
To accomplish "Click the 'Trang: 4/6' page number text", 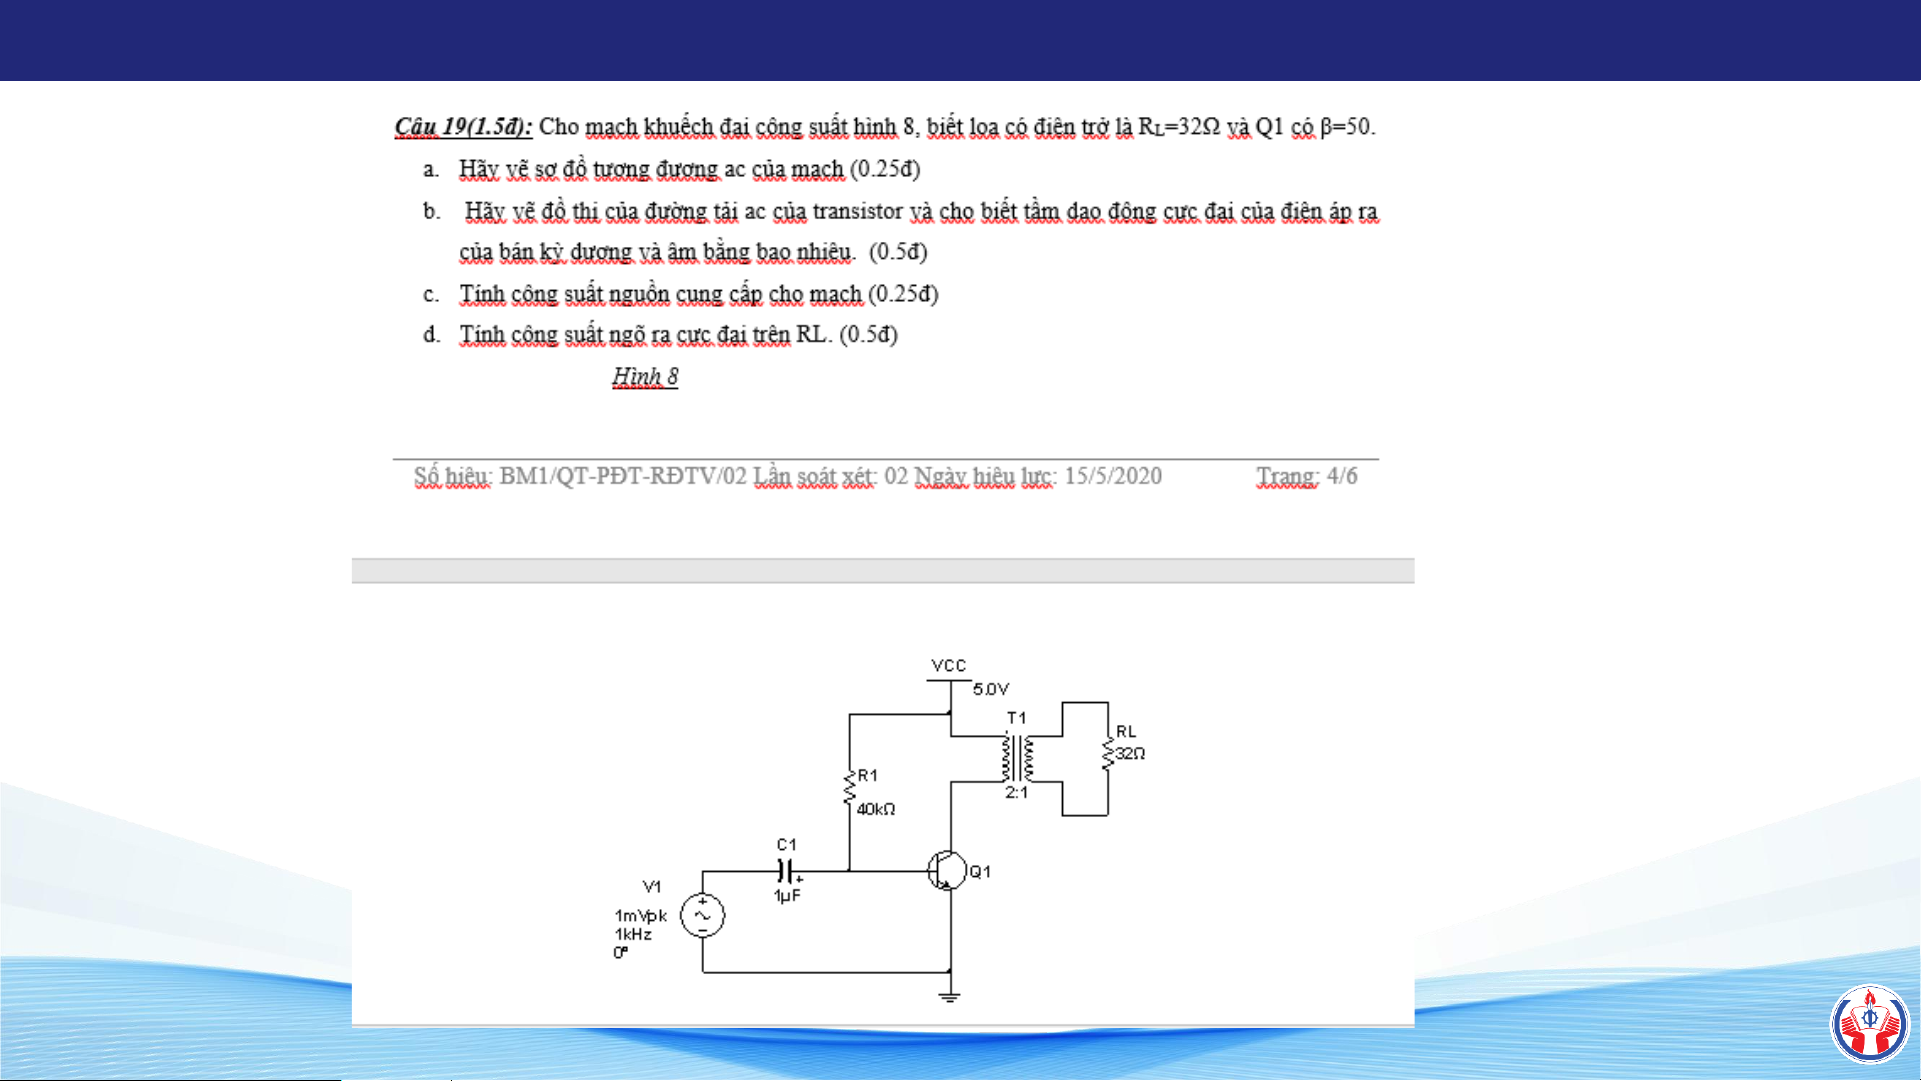I will tap(1306, 476).
